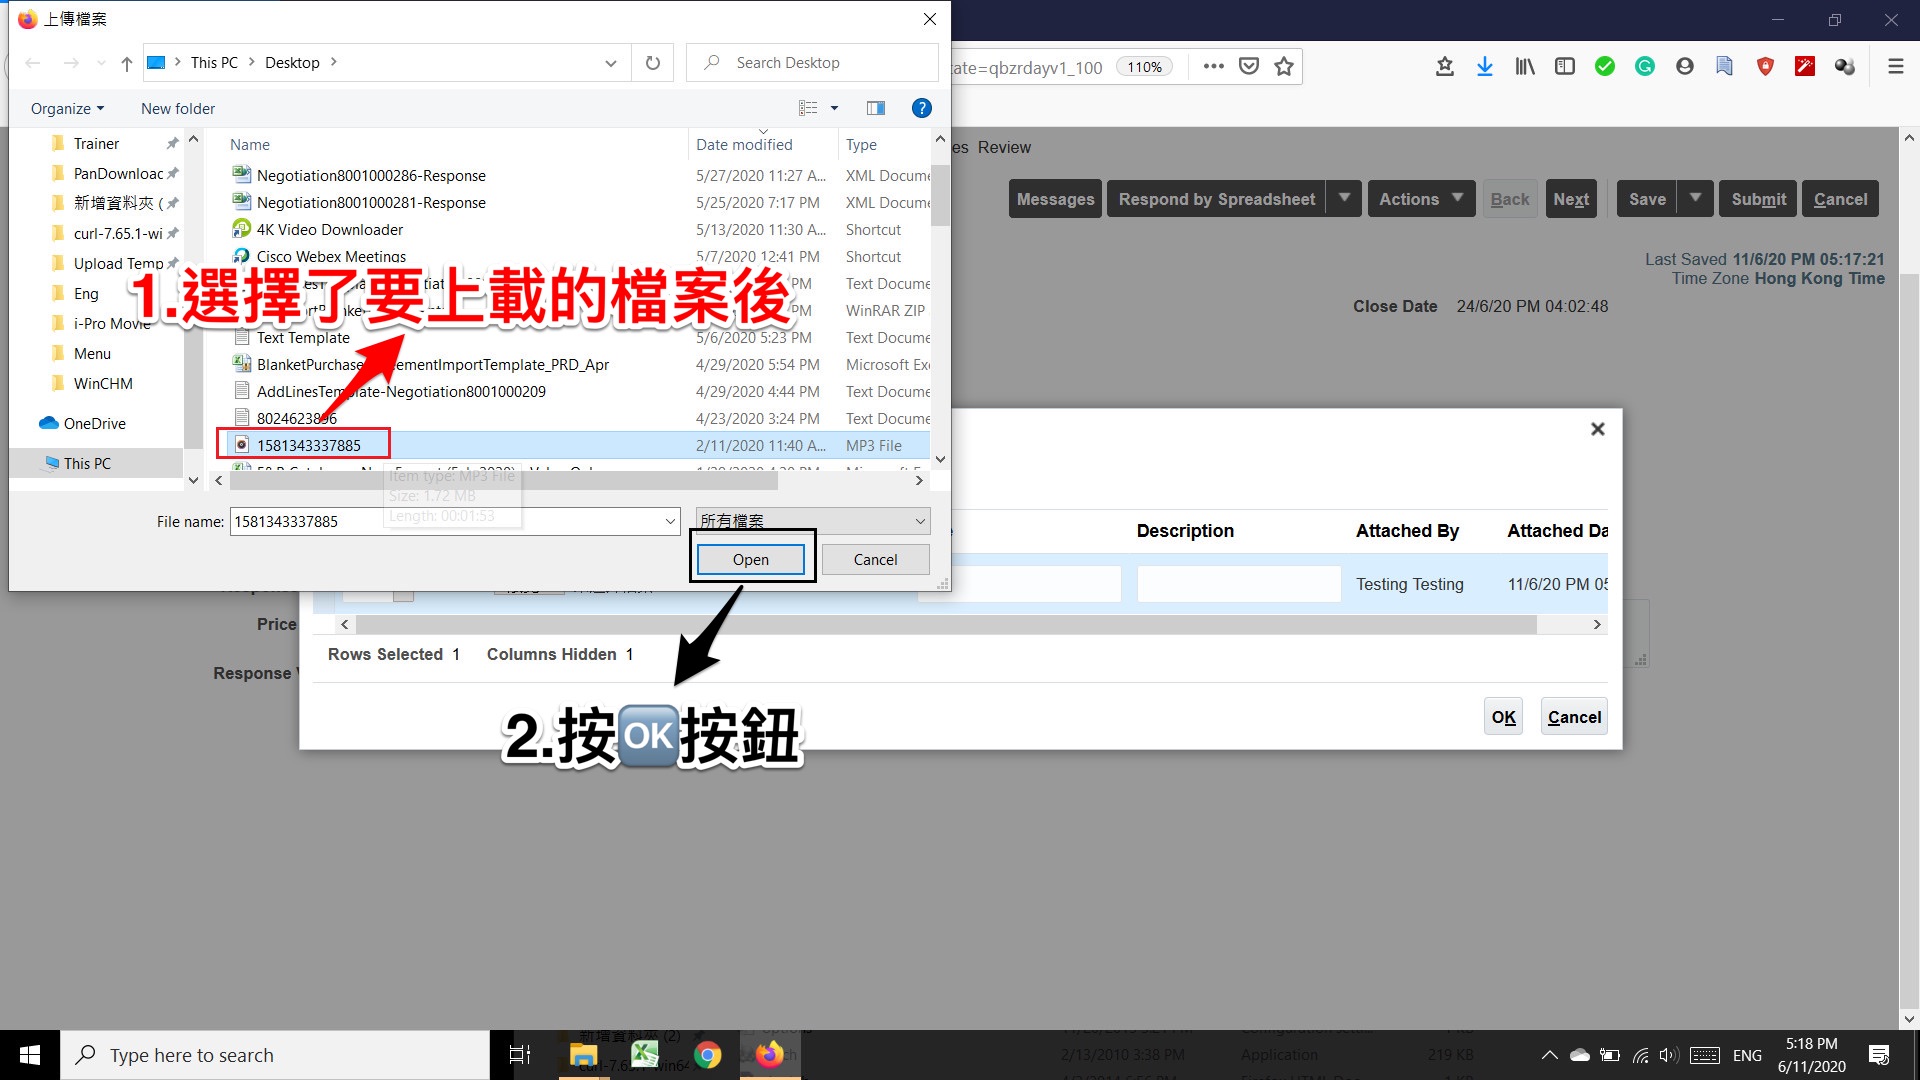The image size is (1920, 1080).
Task: Click the Search Desktop field
Action: click(812, 62)
